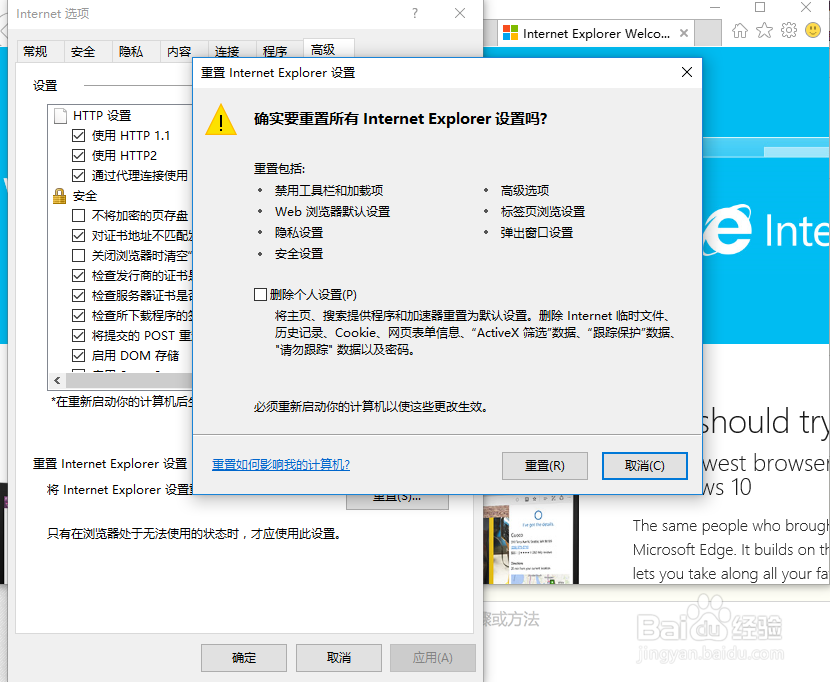
Task: Click the phone screenshot thumbnail on welcome page
Action: [531, 539]
